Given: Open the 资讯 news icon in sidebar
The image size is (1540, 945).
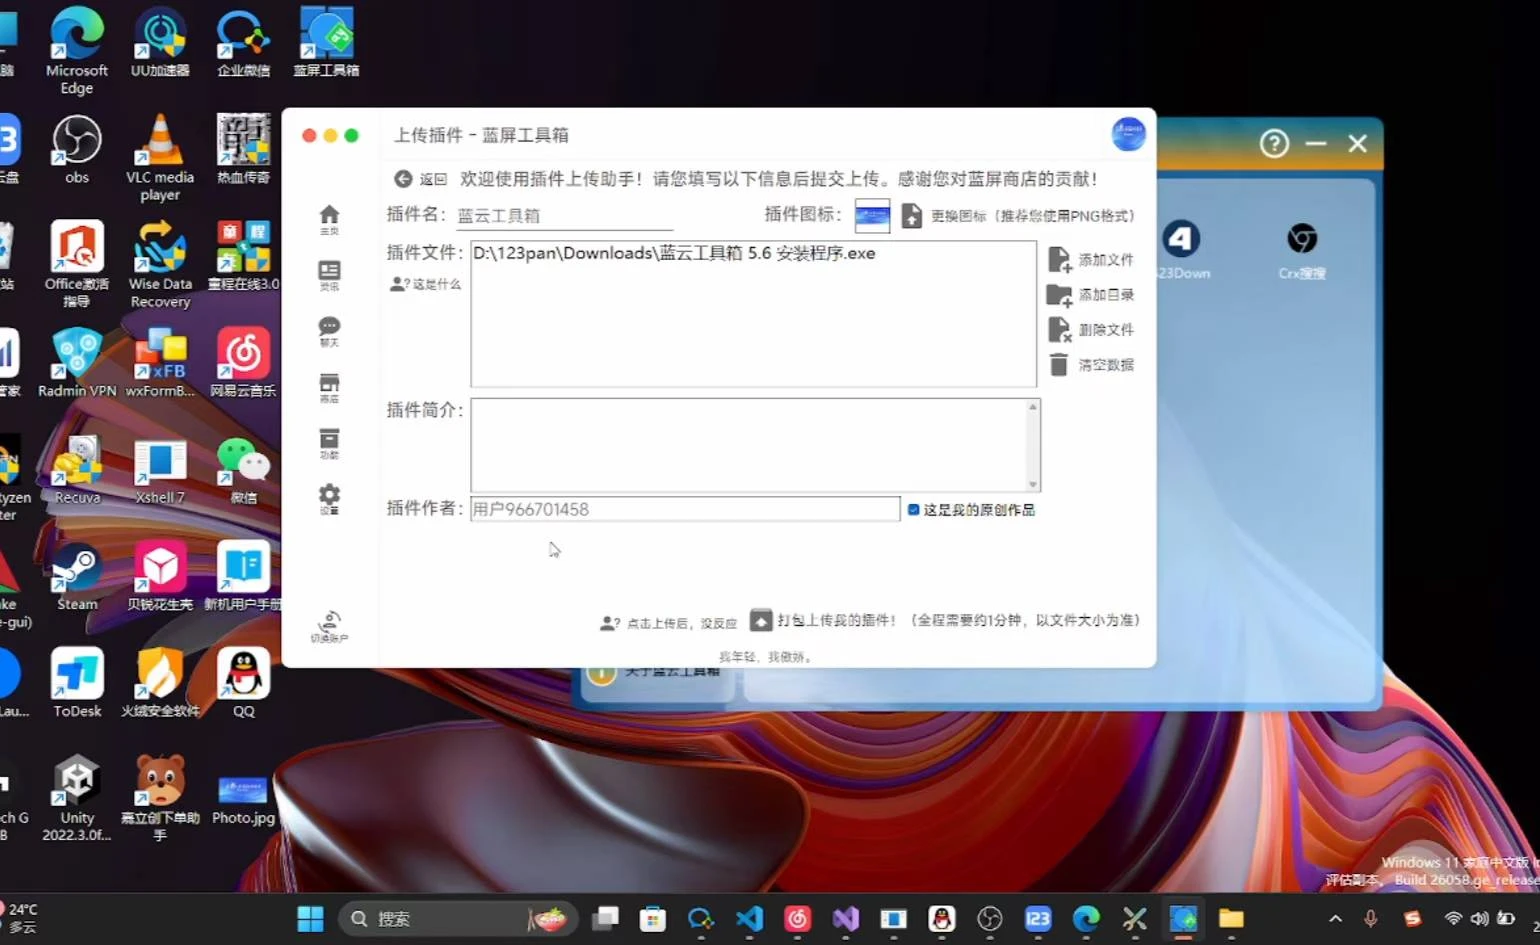Looking at the screenshot, I should click(329, 274).
